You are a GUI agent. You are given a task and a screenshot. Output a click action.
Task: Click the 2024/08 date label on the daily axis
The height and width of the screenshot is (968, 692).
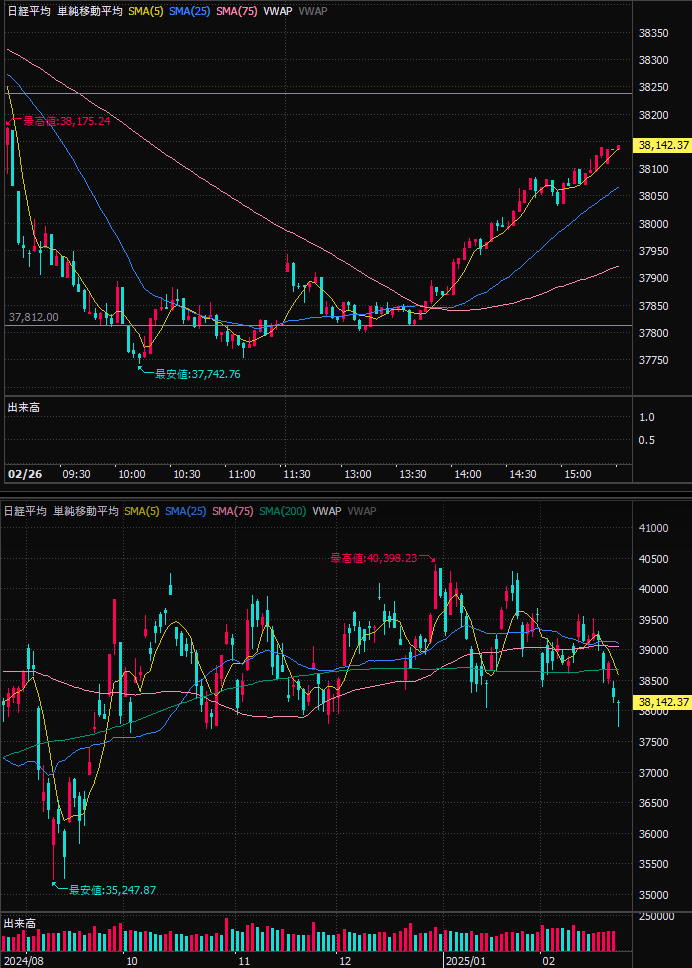[x=23, y=961]
